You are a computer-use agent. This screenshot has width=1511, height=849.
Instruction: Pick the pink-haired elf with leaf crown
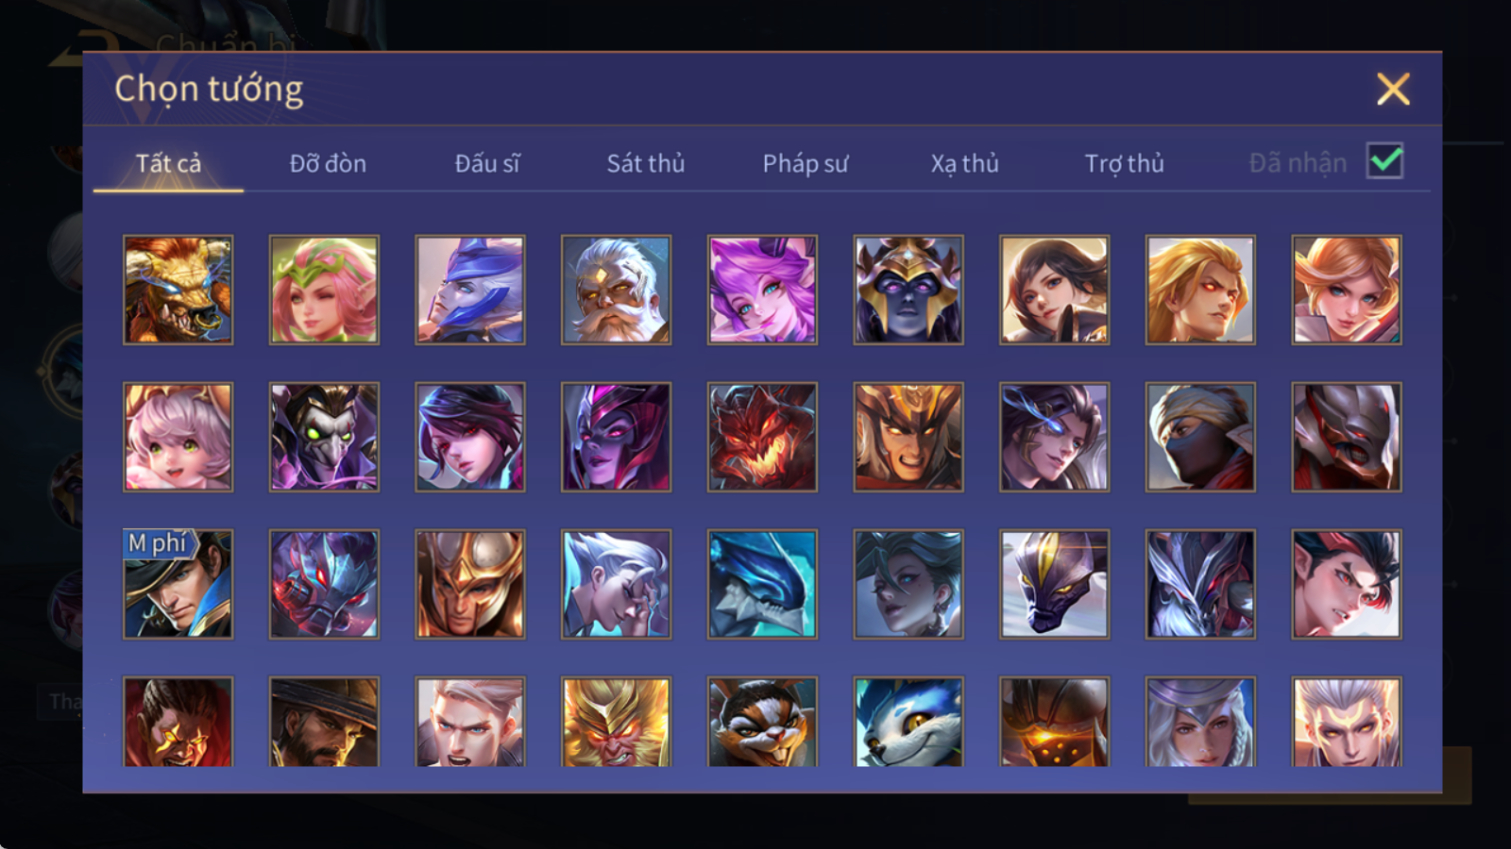(324, 290)
